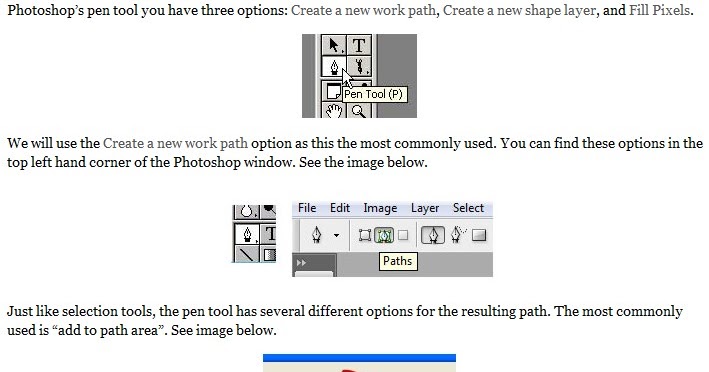Open the Select menu
709x372 pixels.
[468, 208]
